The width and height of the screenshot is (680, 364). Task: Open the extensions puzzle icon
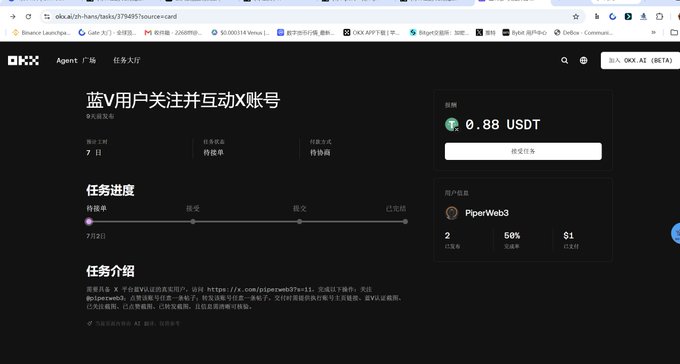point(659,16)
